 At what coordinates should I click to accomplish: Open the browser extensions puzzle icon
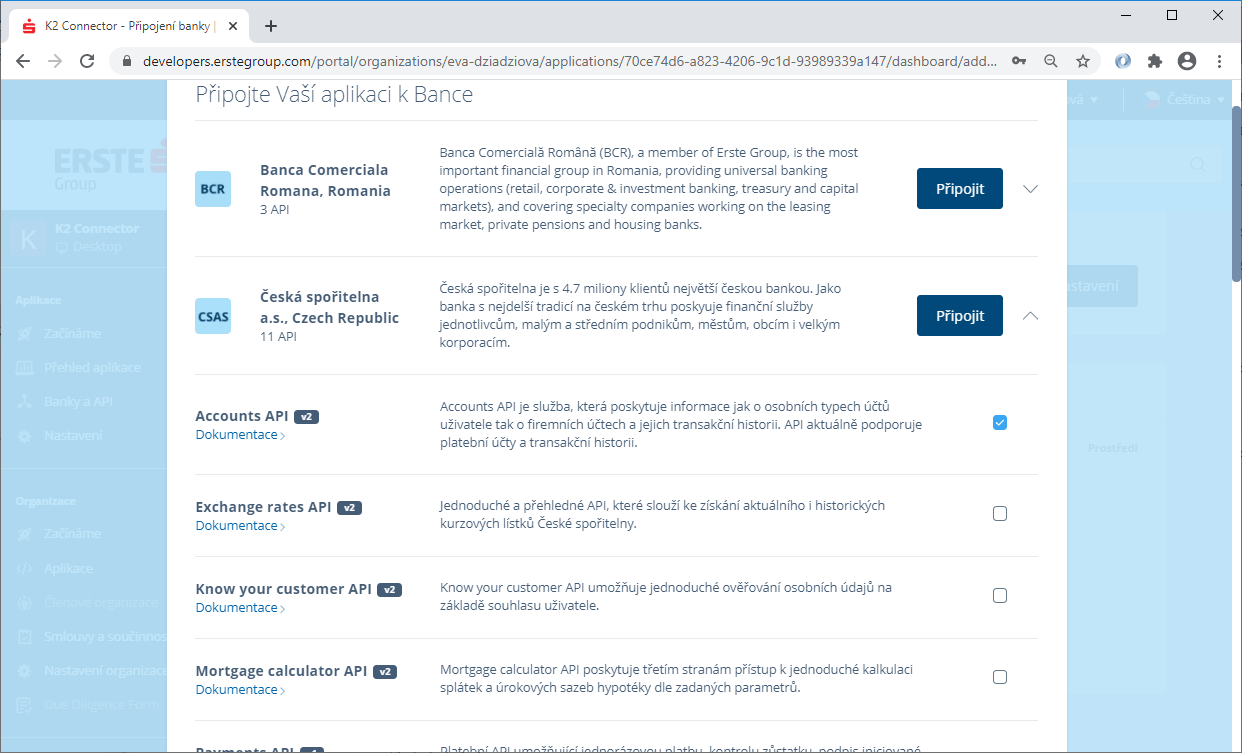1155,61
